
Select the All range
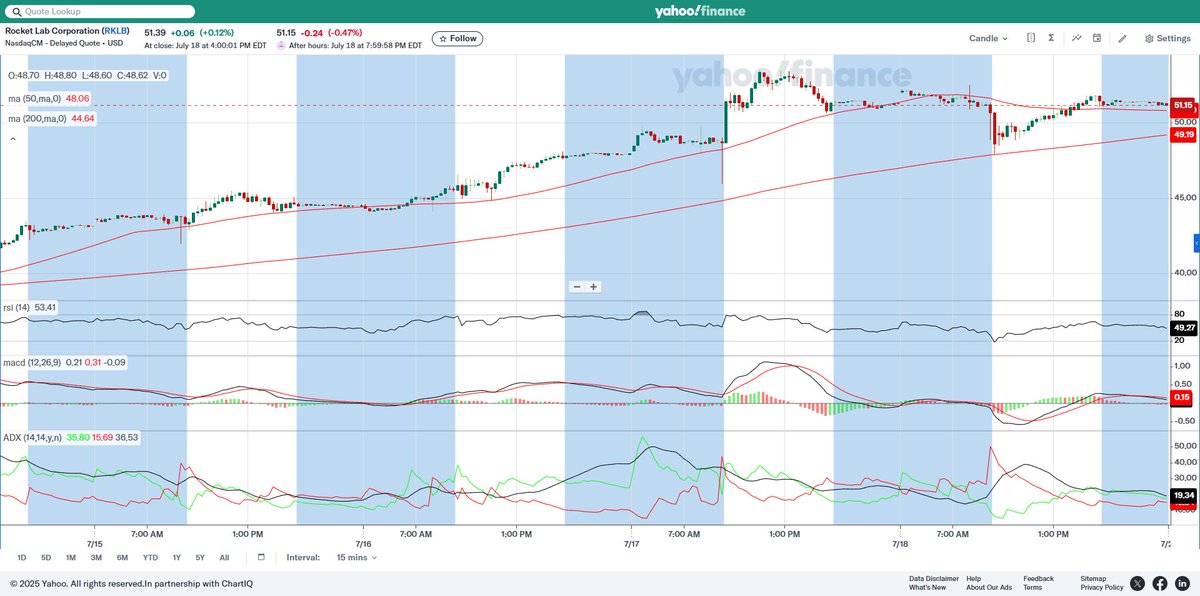tap(224, 557)
